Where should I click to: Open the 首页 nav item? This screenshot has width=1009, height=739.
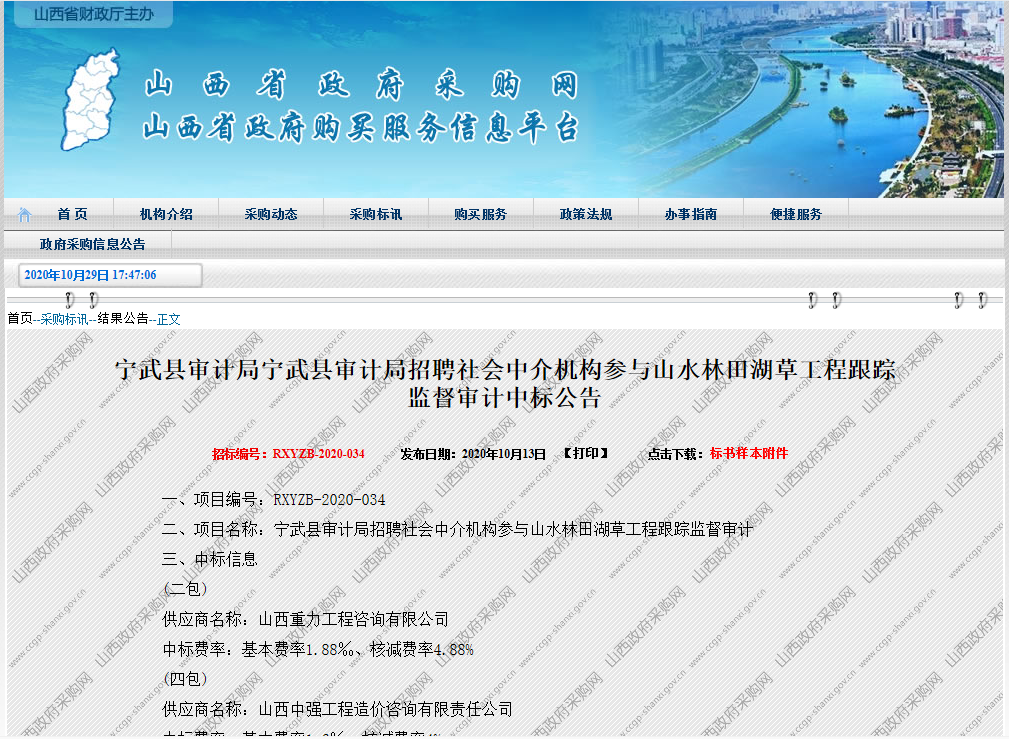pyautogui.click(x=72, y=214)
